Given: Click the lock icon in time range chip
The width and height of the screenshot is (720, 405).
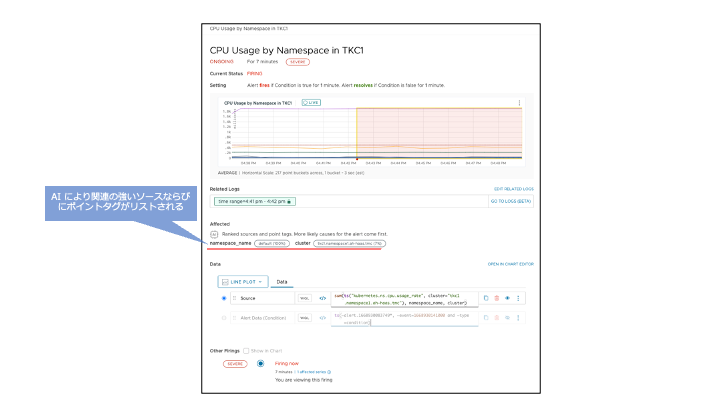Looking at the screenshot, I should click(289, 202).
